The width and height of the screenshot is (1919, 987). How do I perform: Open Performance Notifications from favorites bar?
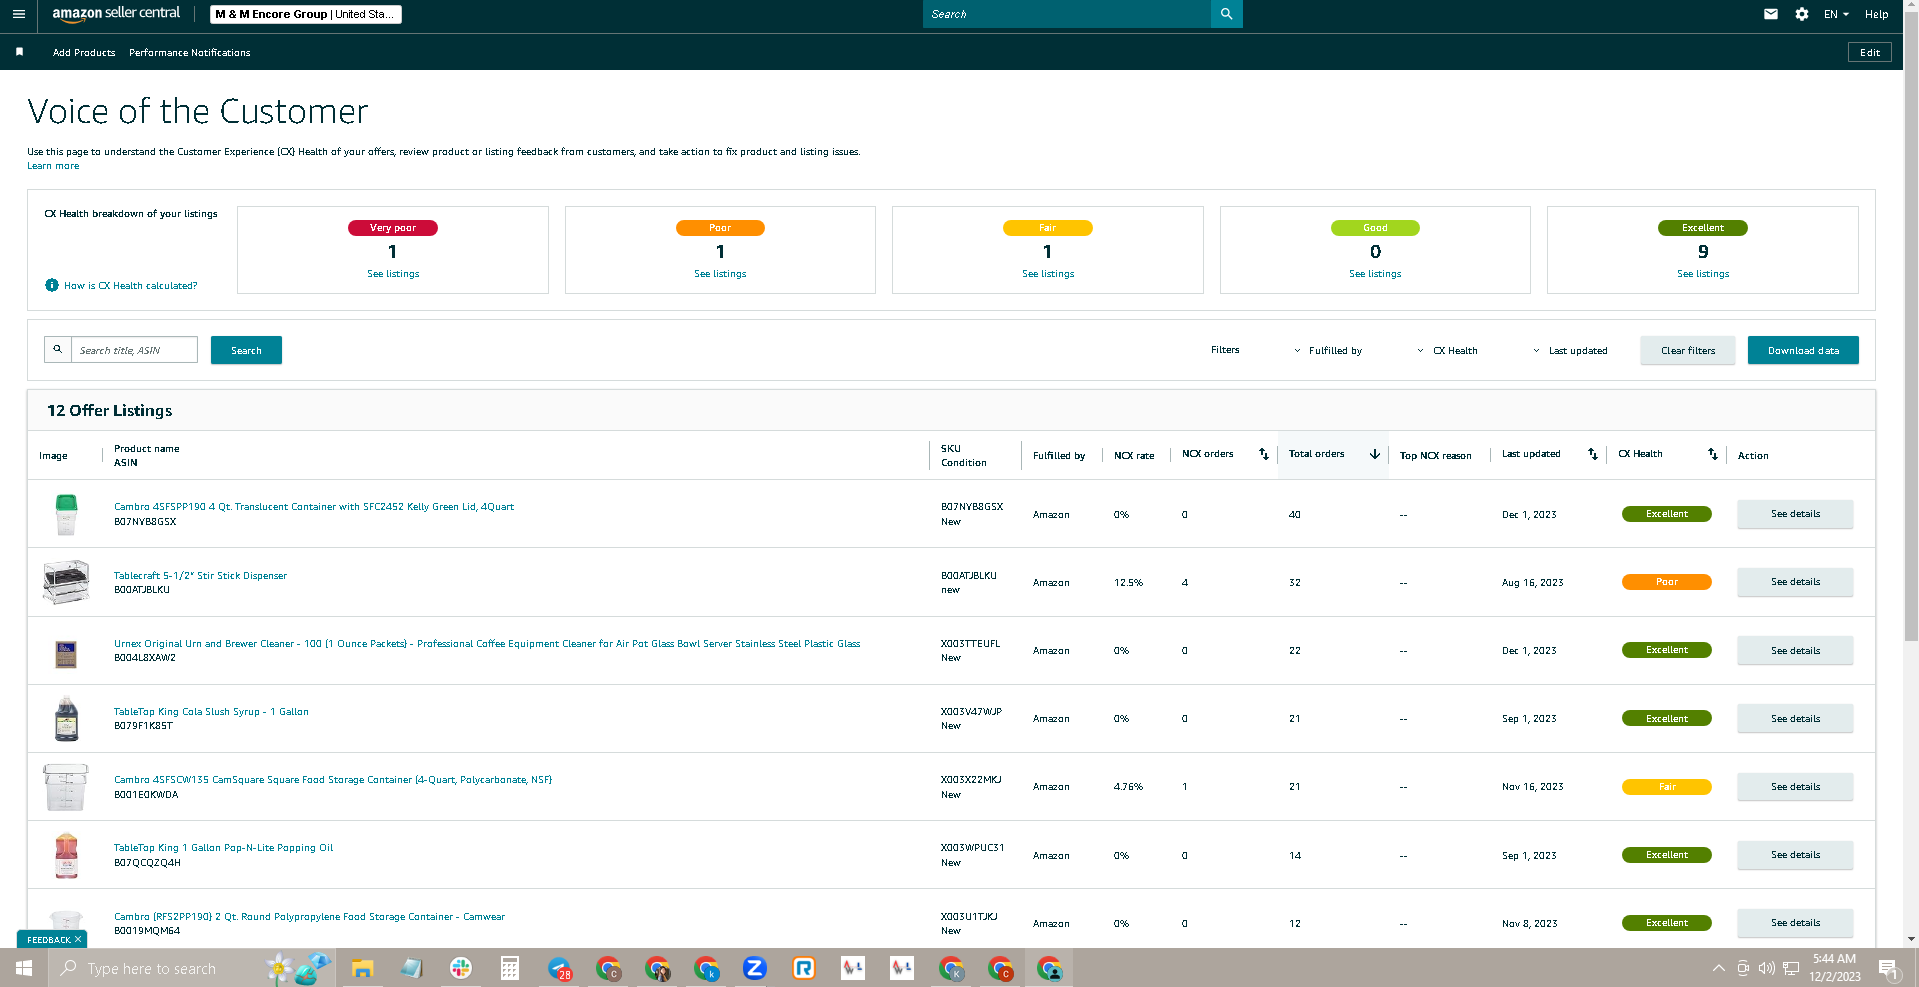click(190, 52)
